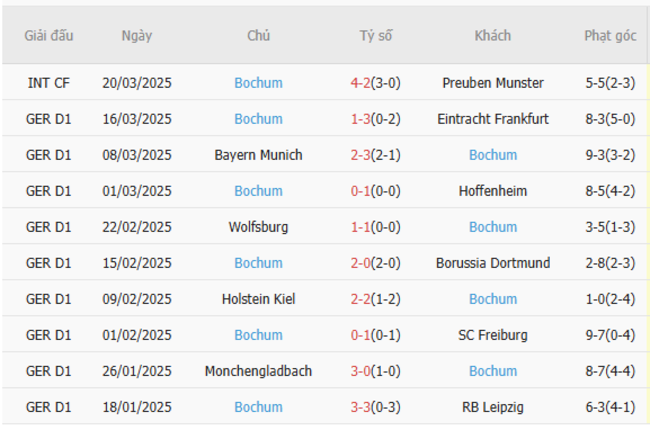Click the INT CF league label
The image size is (650, 439).
click(49, 83)
